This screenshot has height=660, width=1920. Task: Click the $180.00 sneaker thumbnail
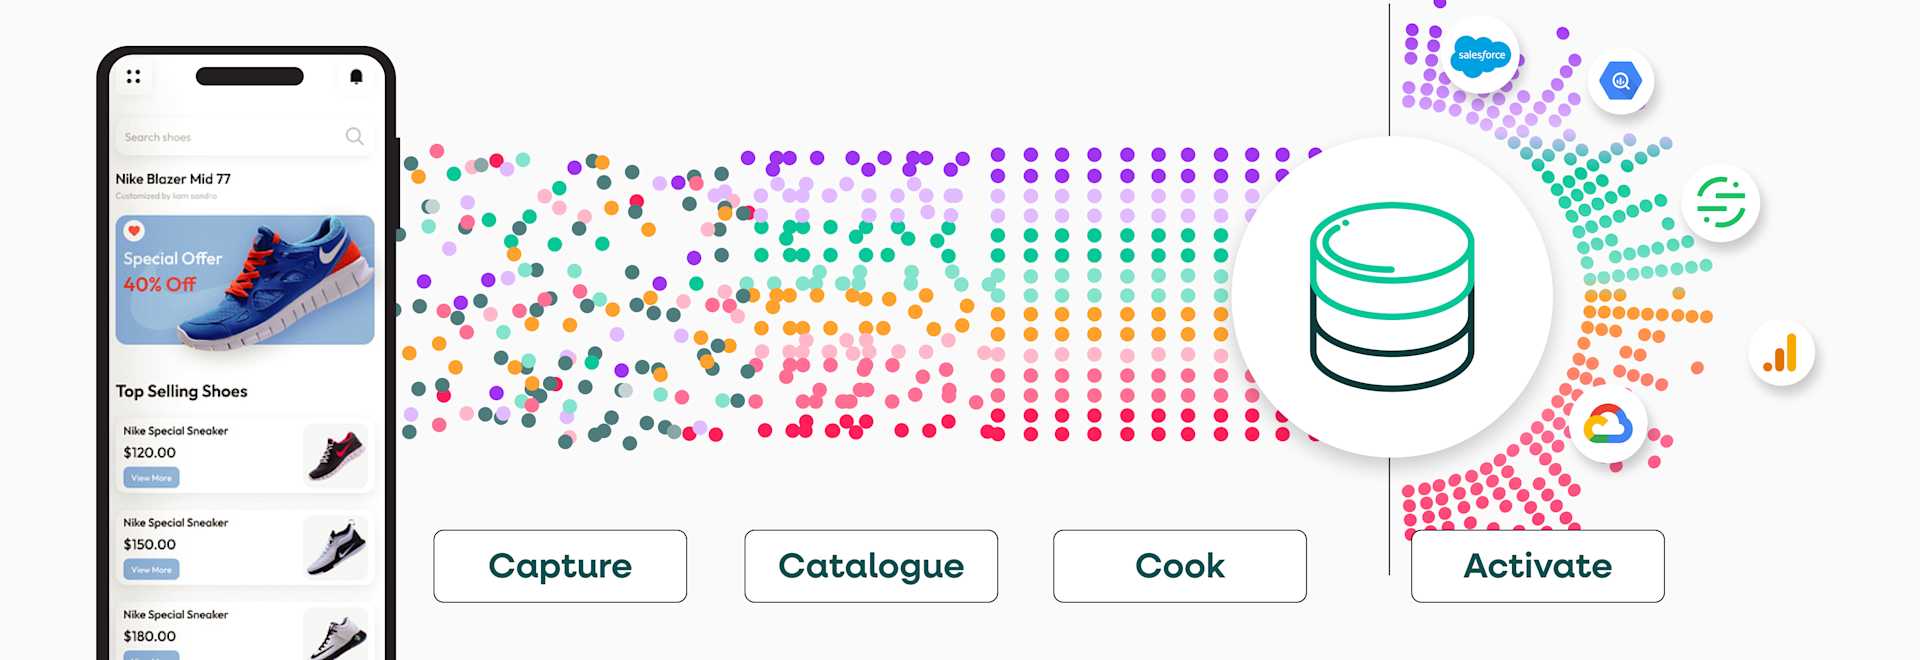coord(336,637)
